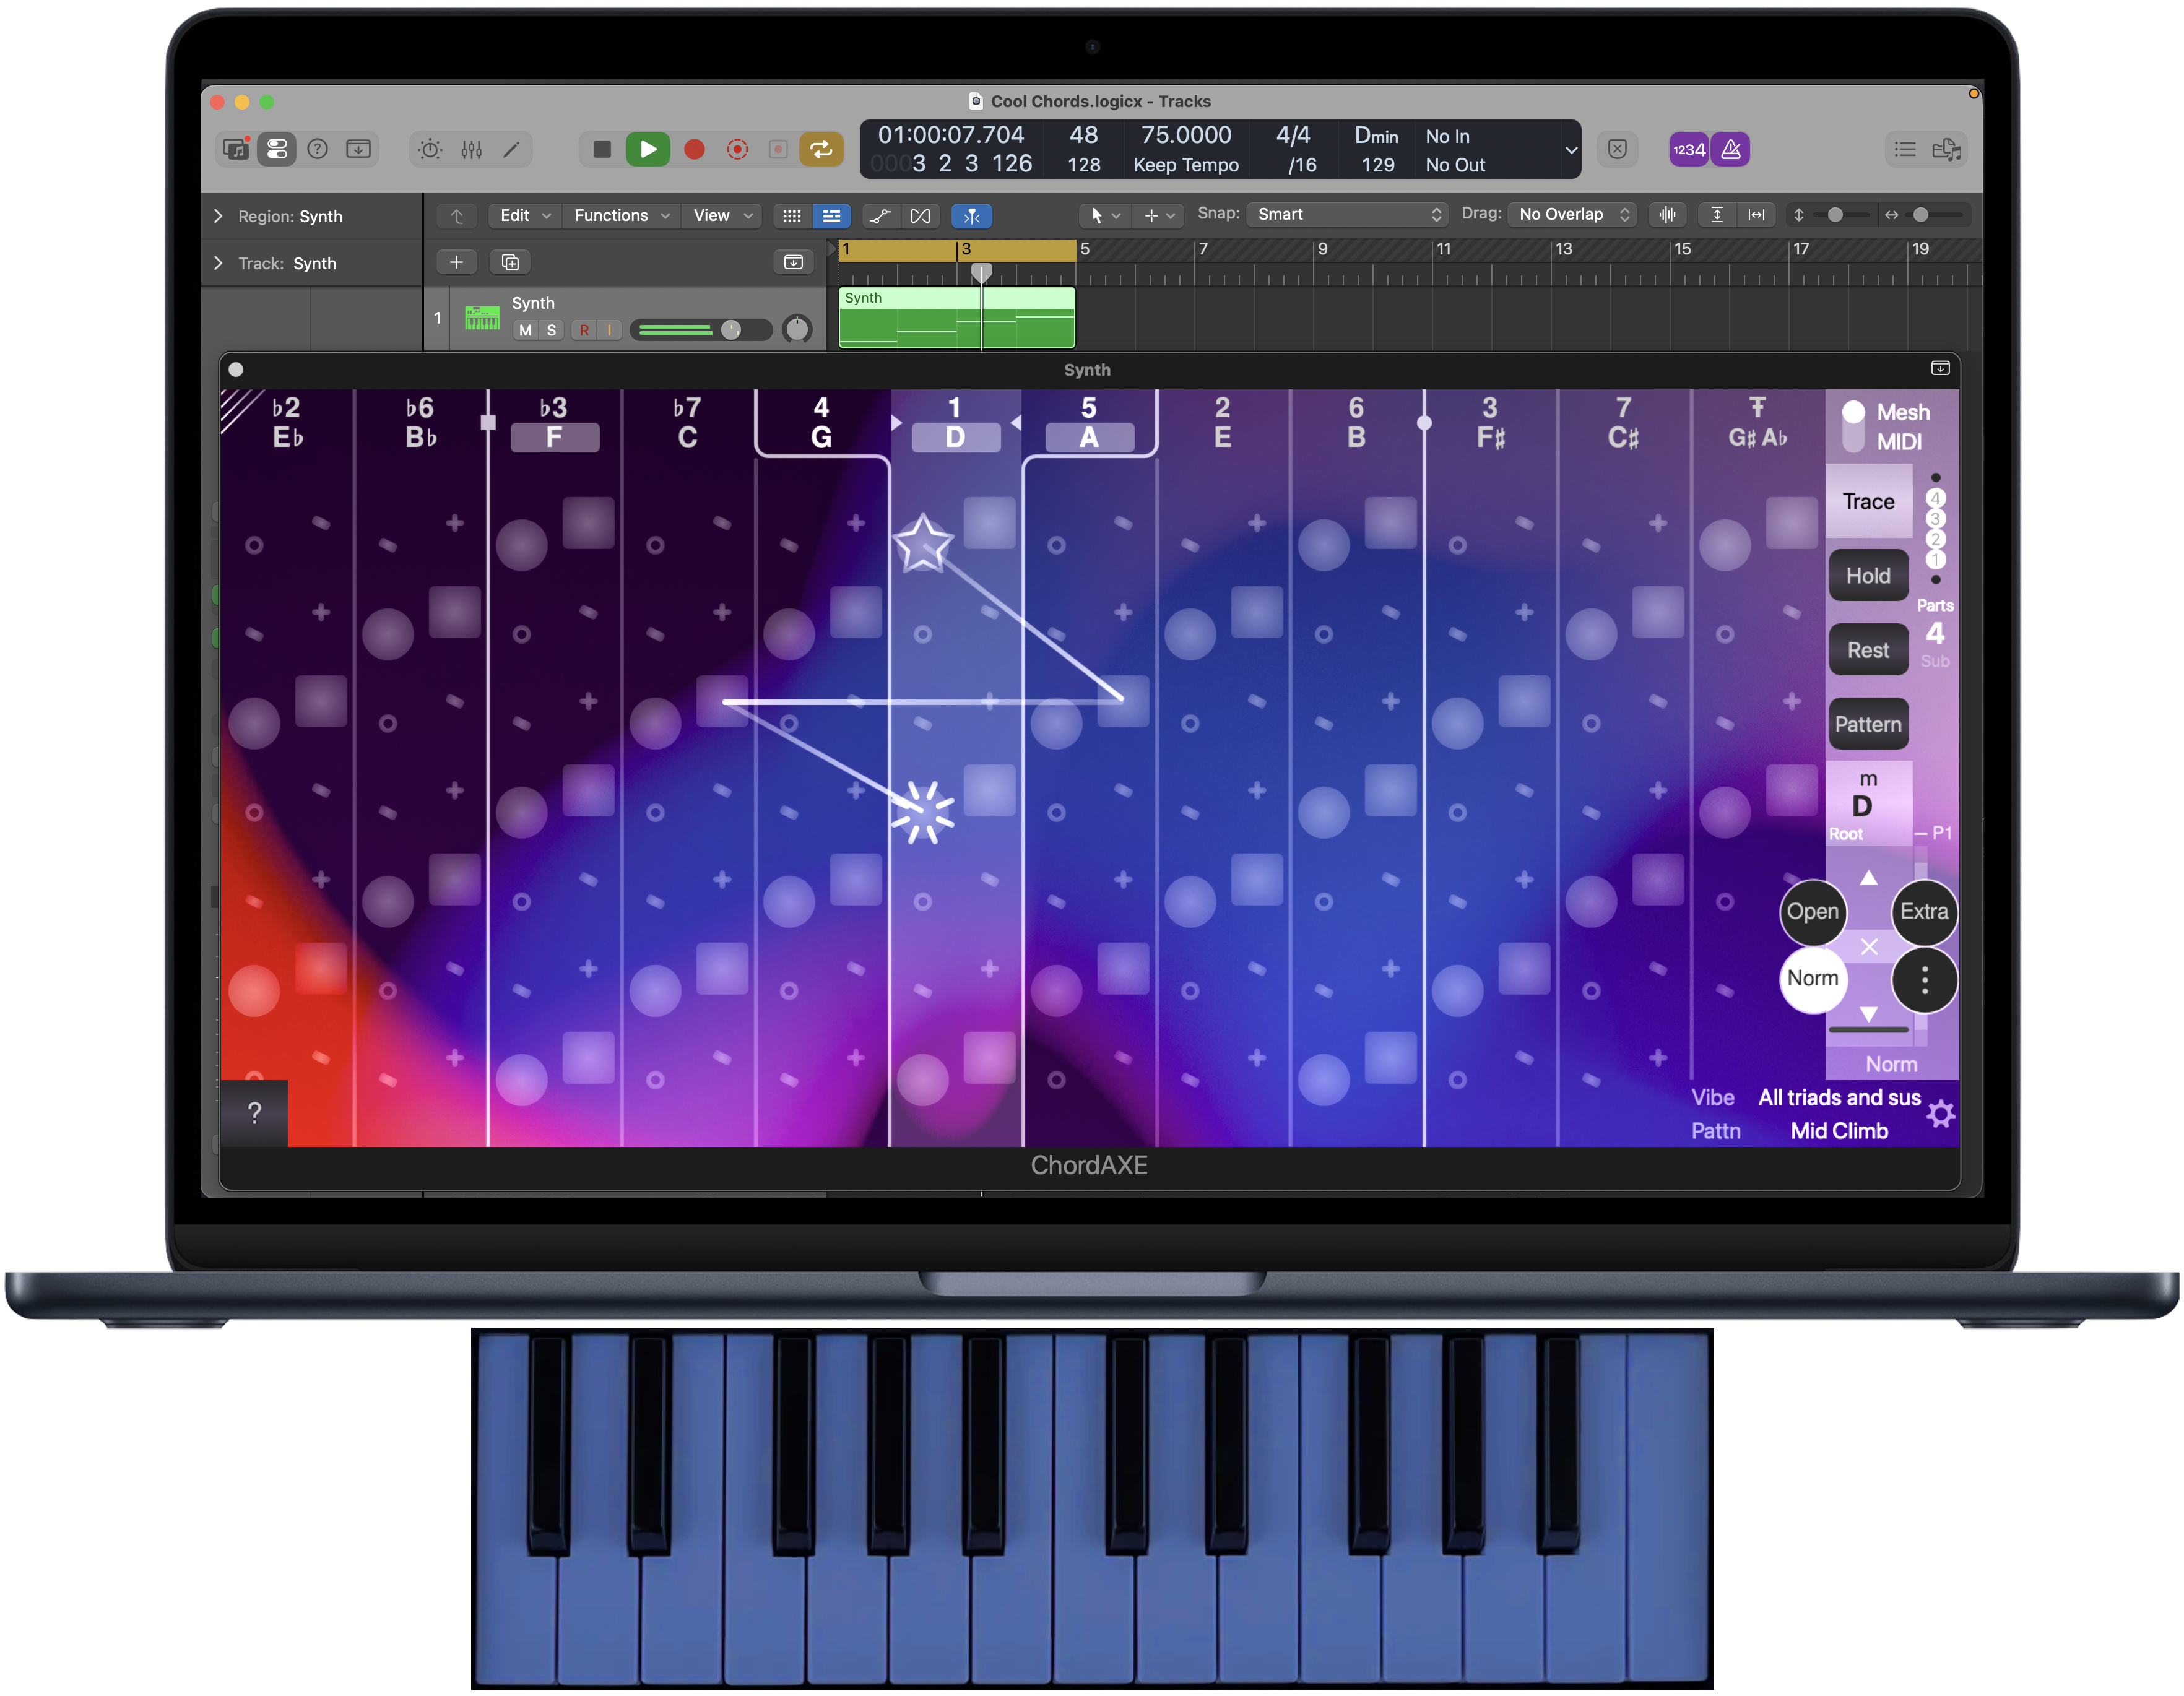2184x1696 pixels.
Task: Toggle the Count-in 1234 button
Action: [1688, 149]
